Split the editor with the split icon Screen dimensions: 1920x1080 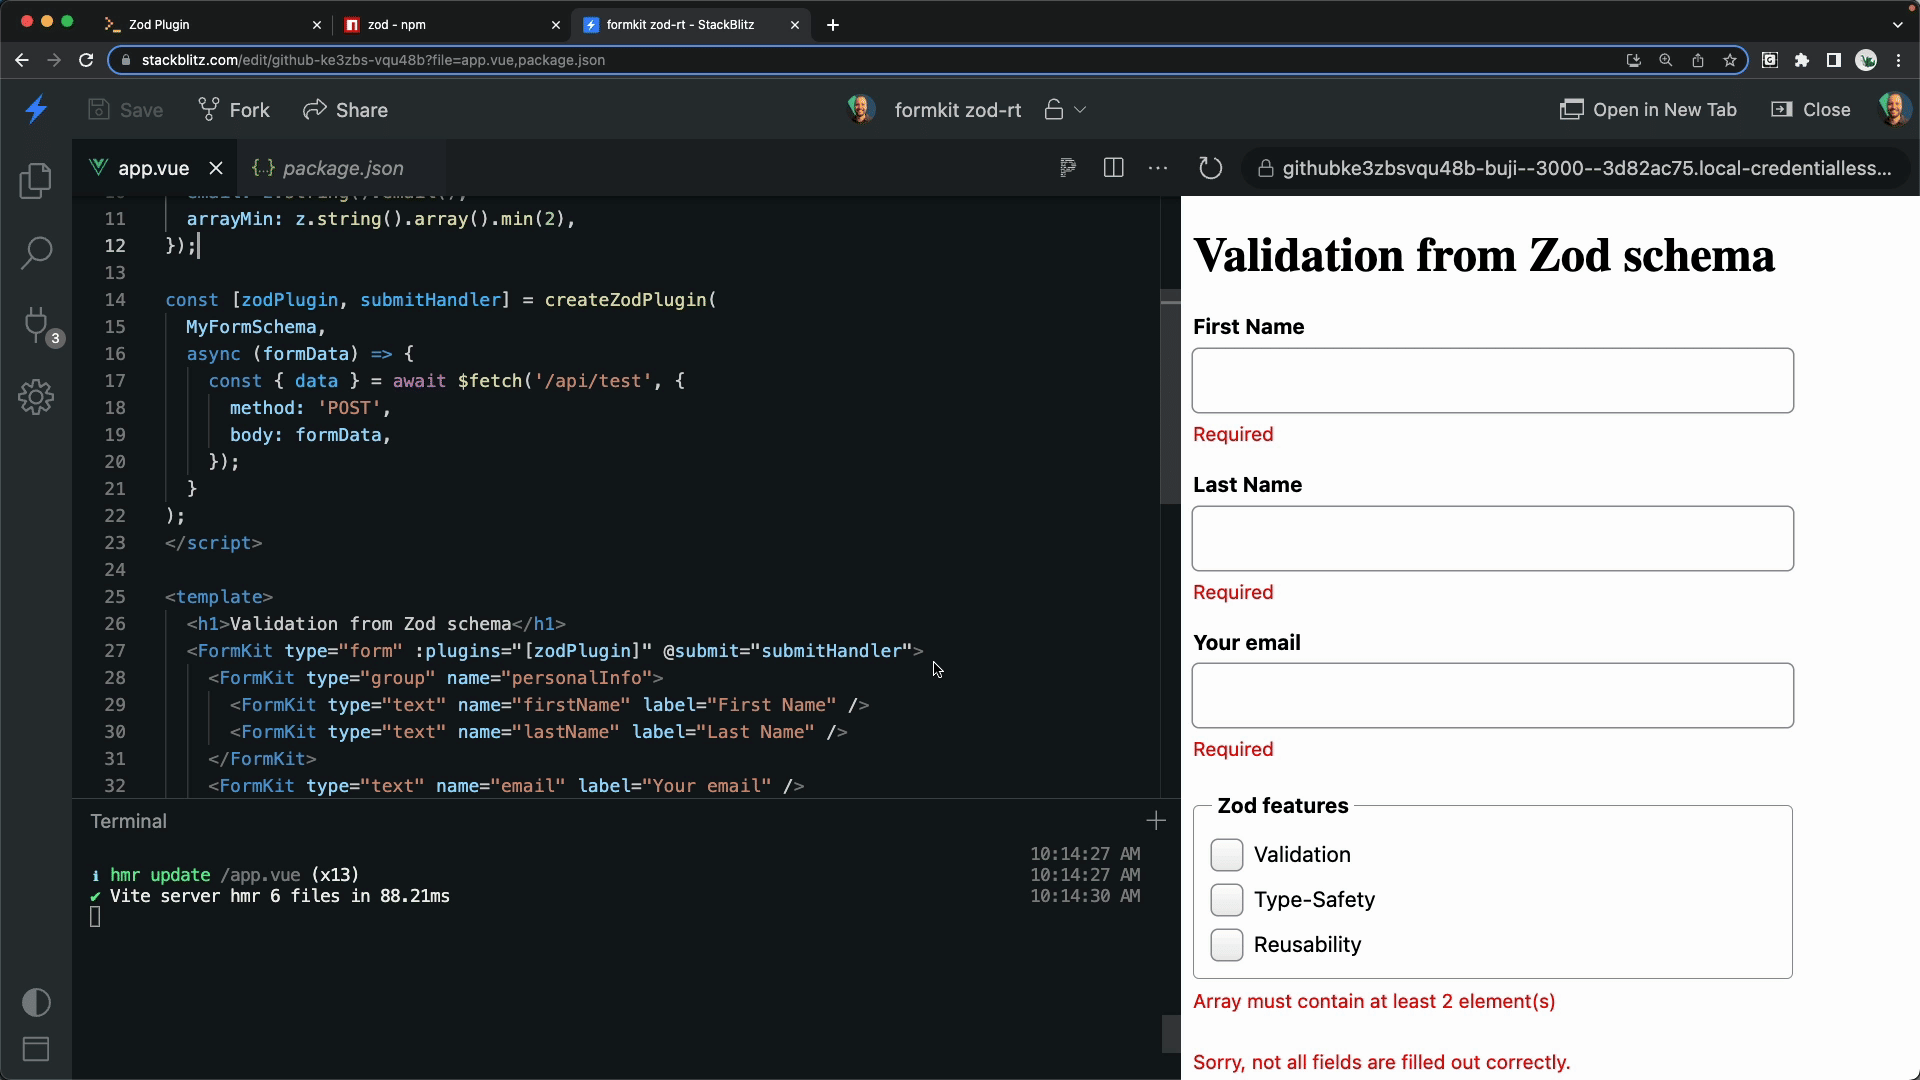point(1113,168)
